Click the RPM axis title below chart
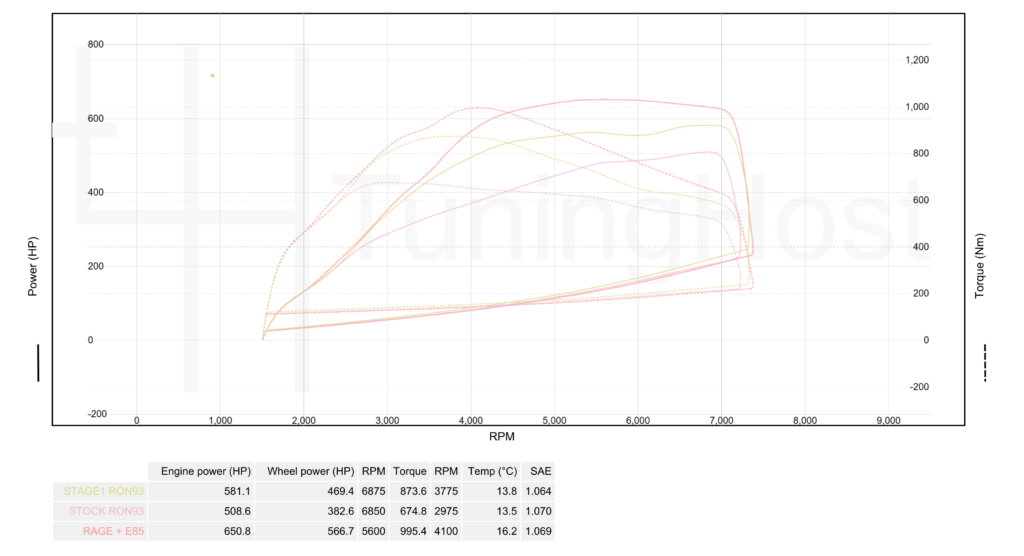The width and height of the screenshot is (1024, 556). (503, 436)
